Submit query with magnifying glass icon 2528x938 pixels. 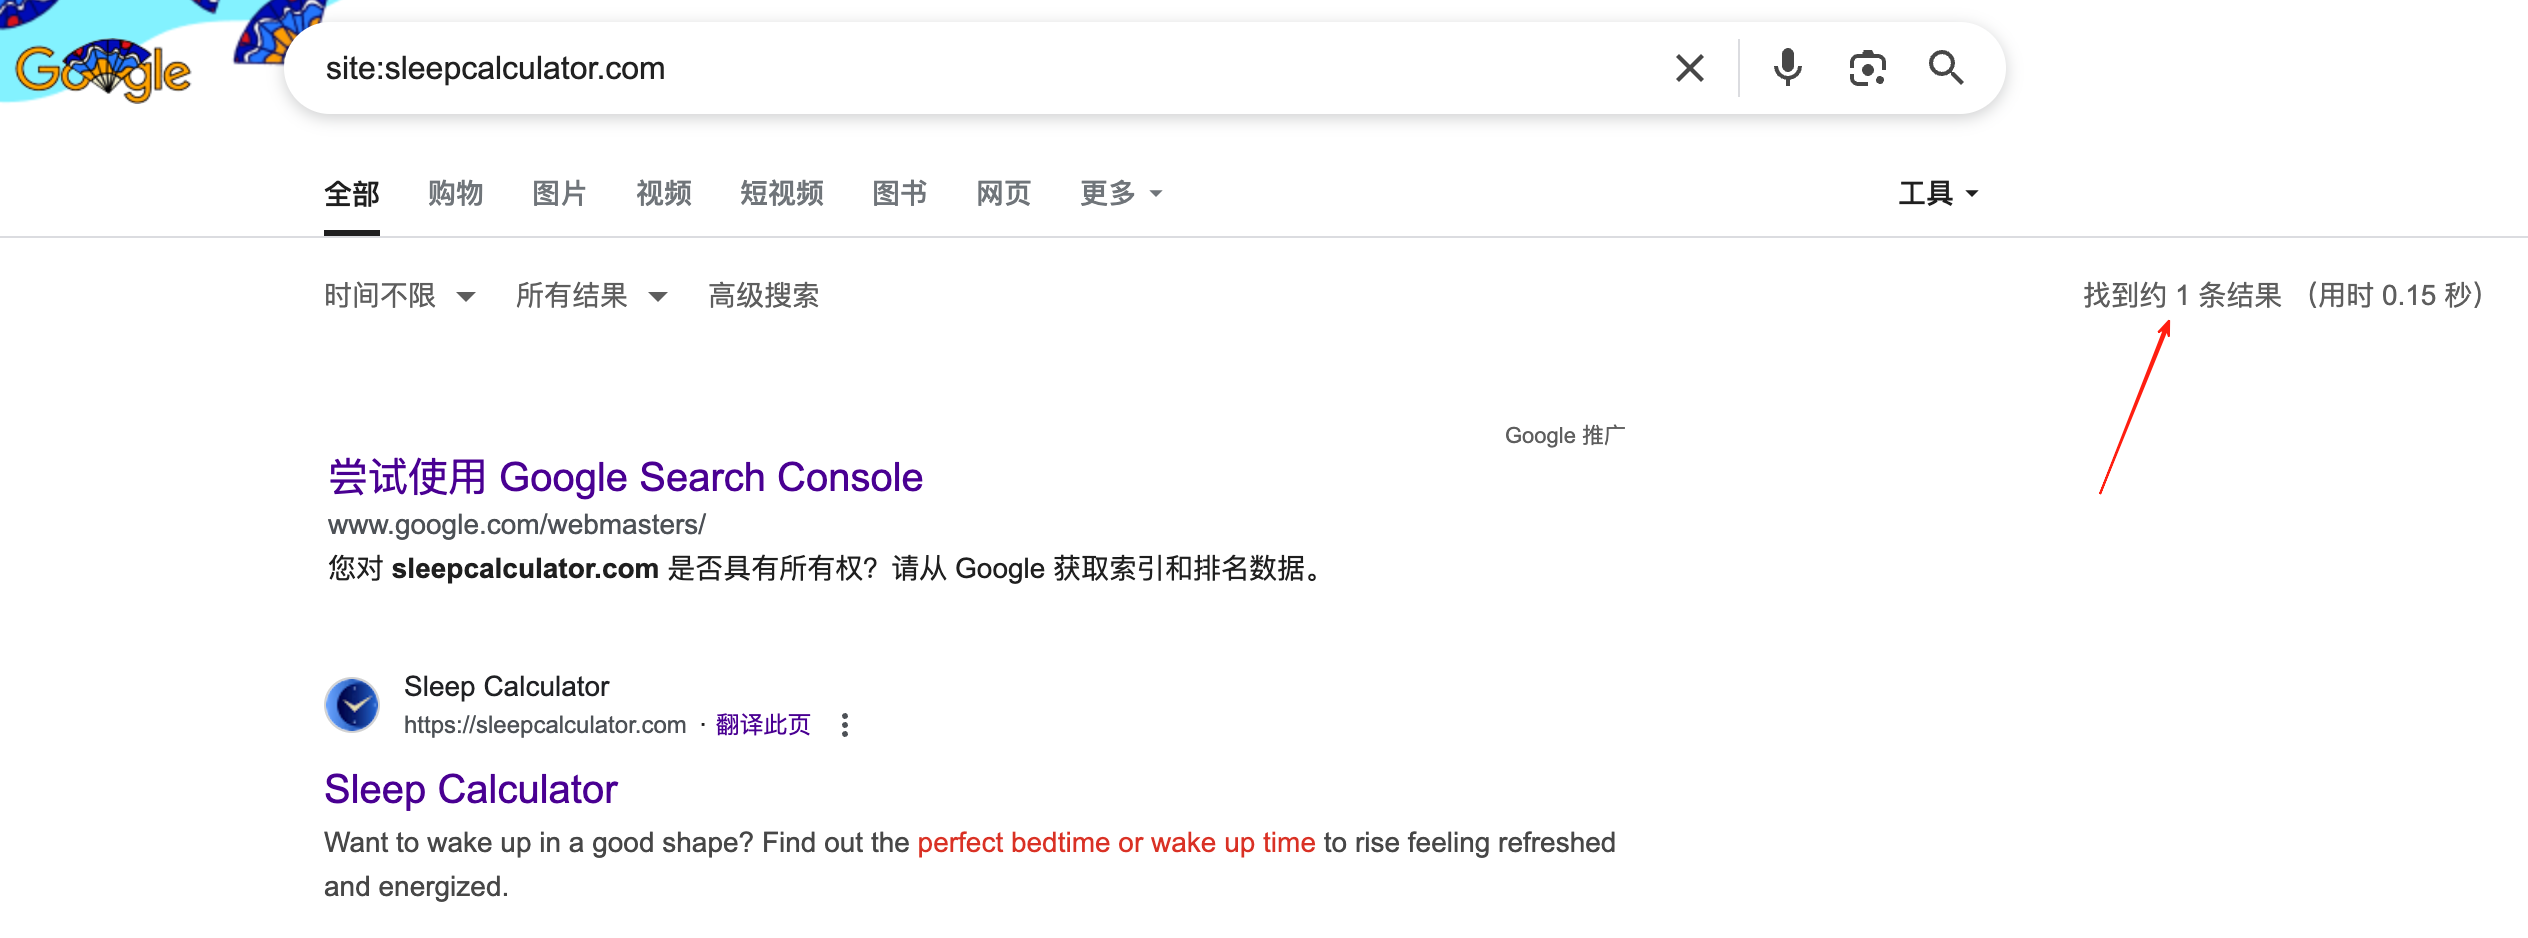1946,68
